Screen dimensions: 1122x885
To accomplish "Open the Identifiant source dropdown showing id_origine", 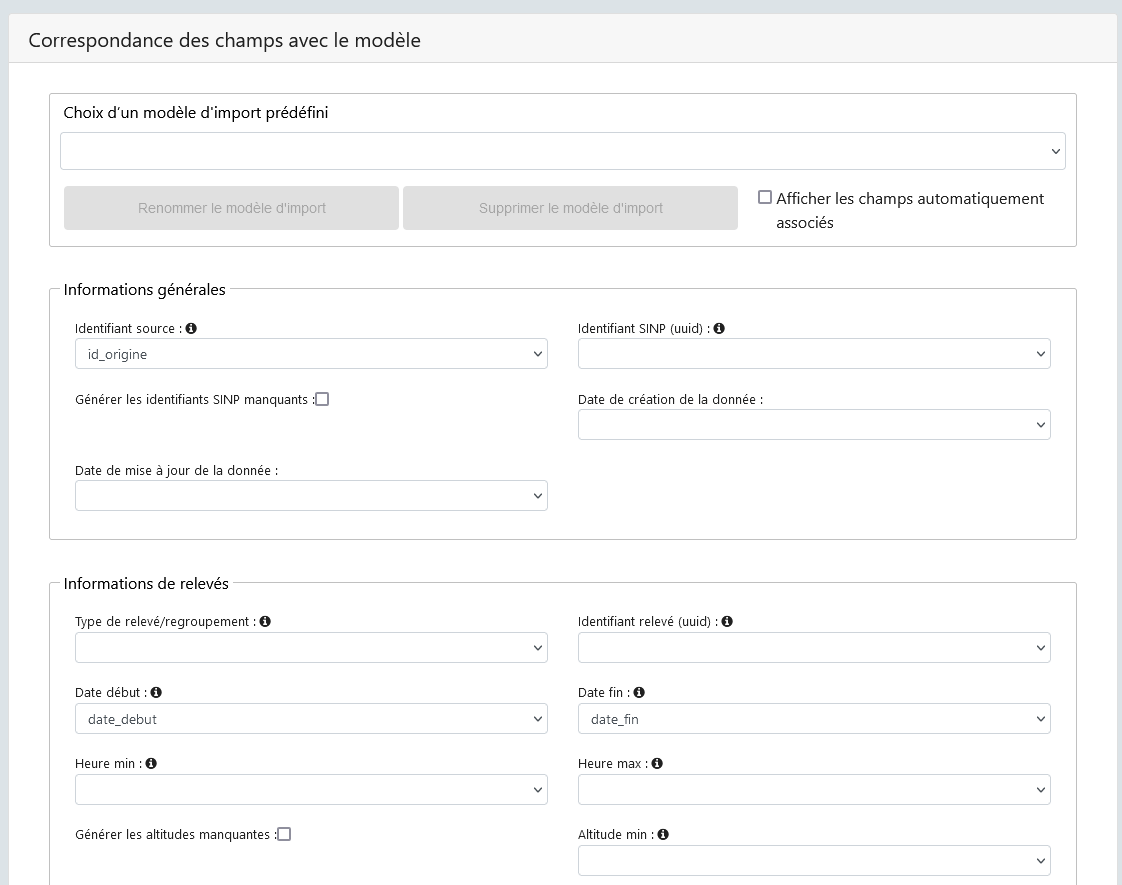I will [x=311, y=353].
